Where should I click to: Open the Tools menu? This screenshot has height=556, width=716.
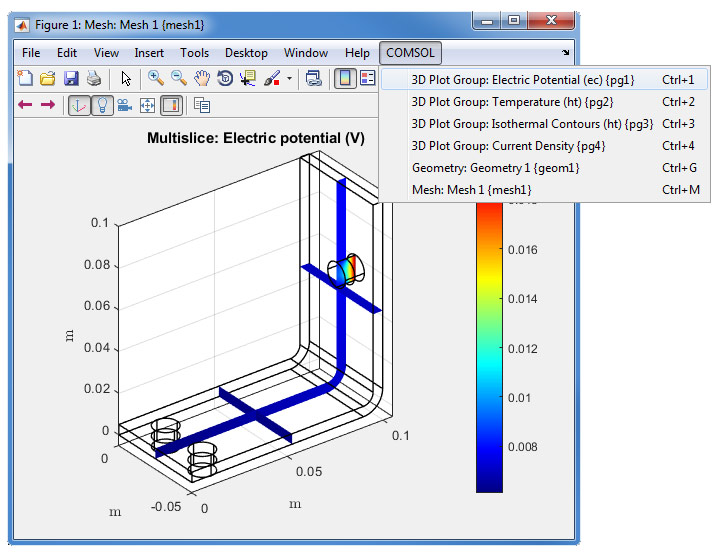coord(194,53)
